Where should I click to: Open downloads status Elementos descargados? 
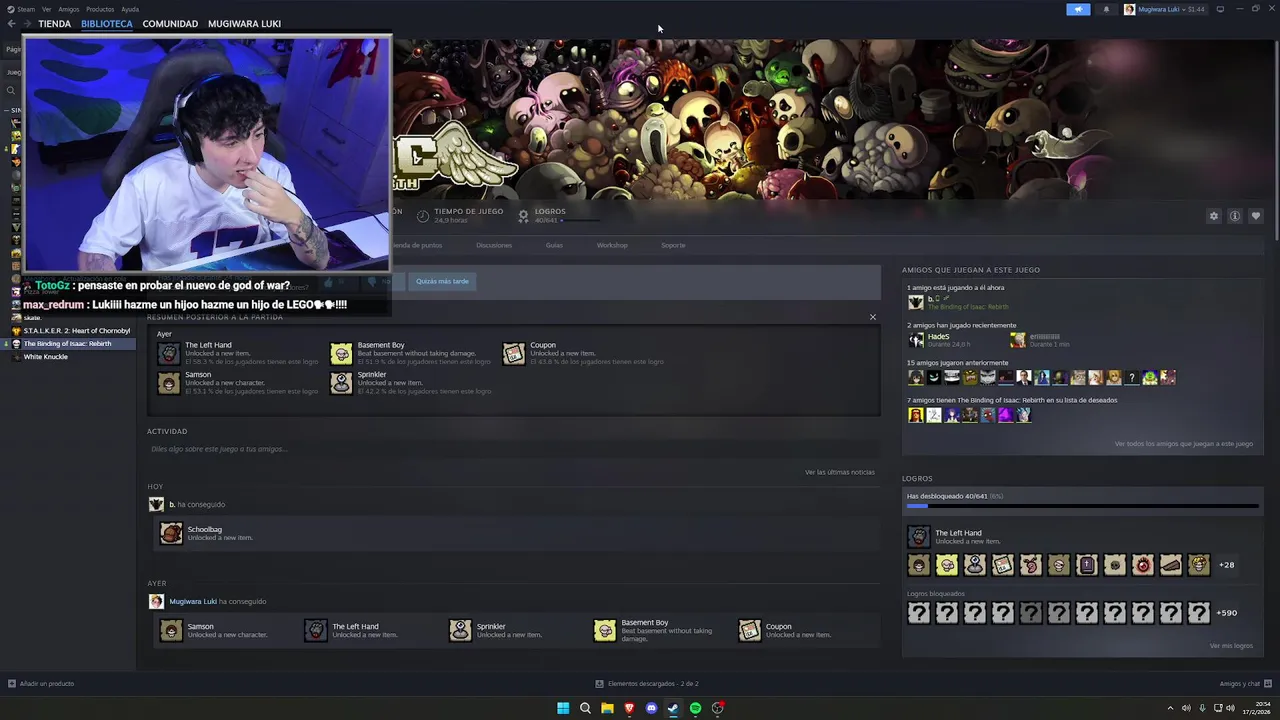click(x=647, y=684)
